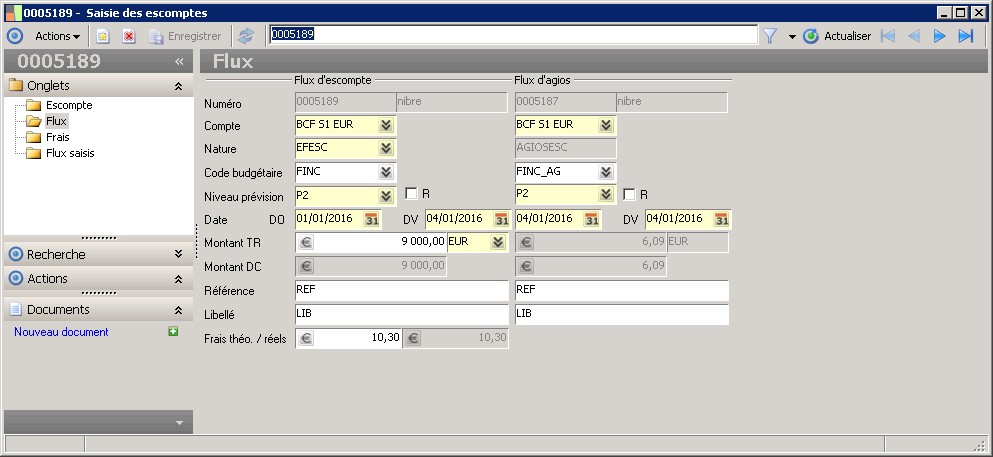Viewport: 993px width, 457px height.
Task: Go to the previous record arrow
Action: (x=914, y=36)
